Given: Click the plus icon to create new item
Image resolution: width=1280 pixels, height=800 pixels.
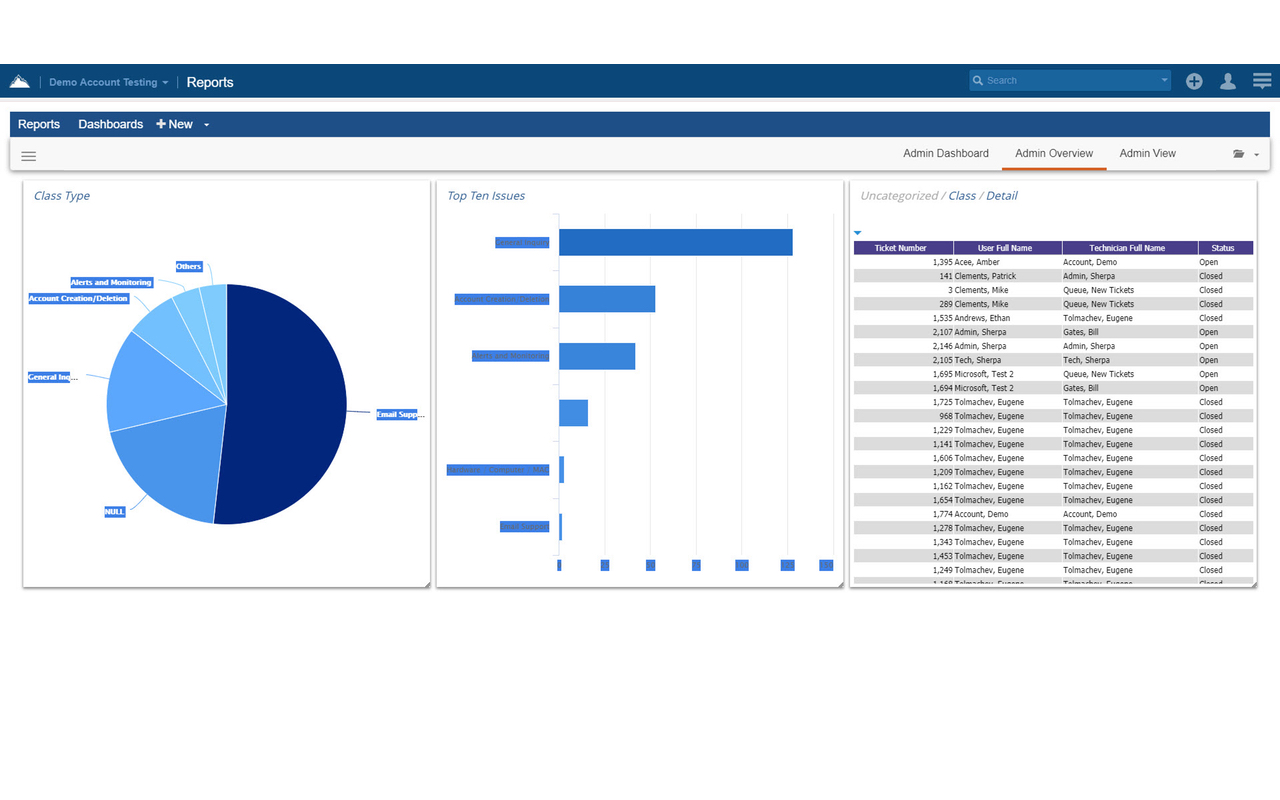Looking at the screenshot, I should [x=1194, y=81].
